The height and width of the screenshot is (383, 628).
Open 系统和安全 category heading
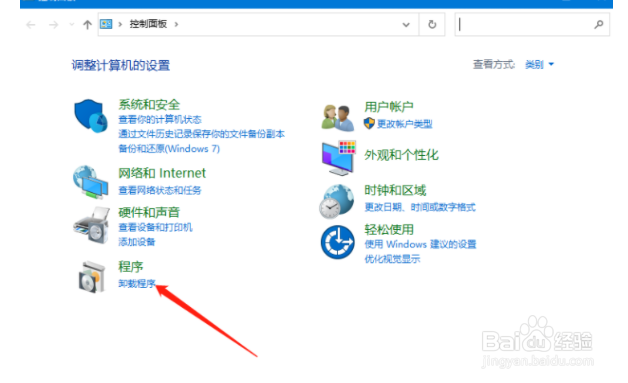tap(149, 105)
